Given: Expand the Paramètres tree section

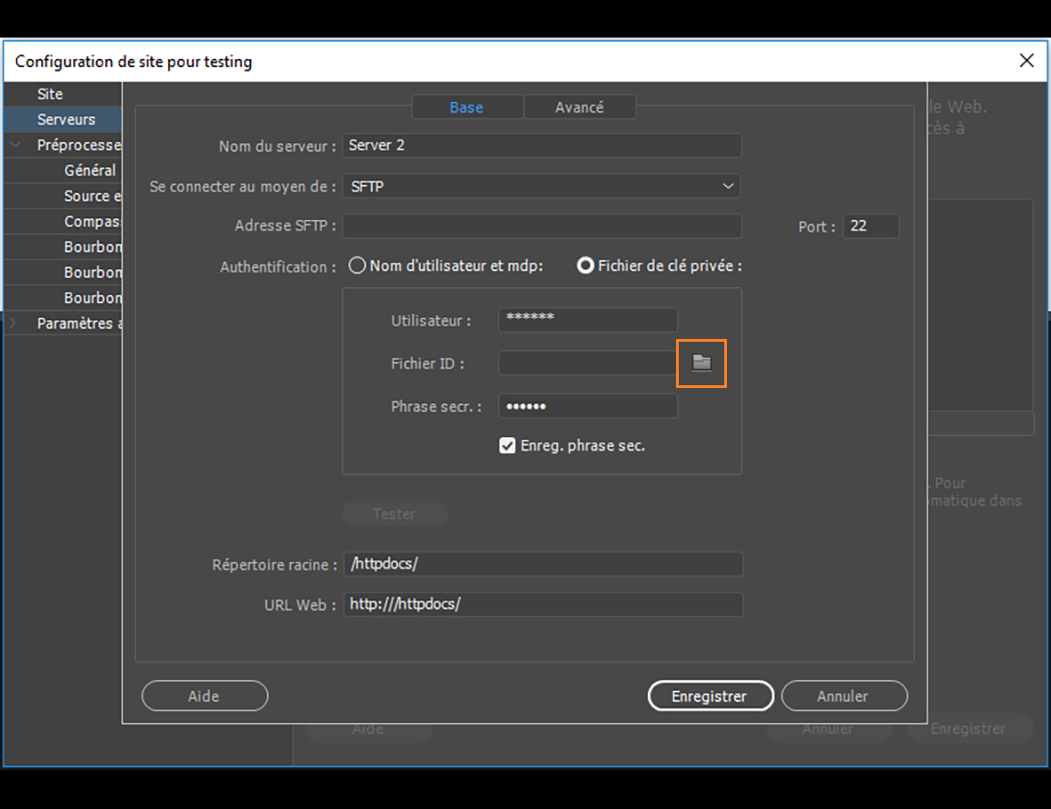Looking at the screenshot, I should click(x=13, y=323).
